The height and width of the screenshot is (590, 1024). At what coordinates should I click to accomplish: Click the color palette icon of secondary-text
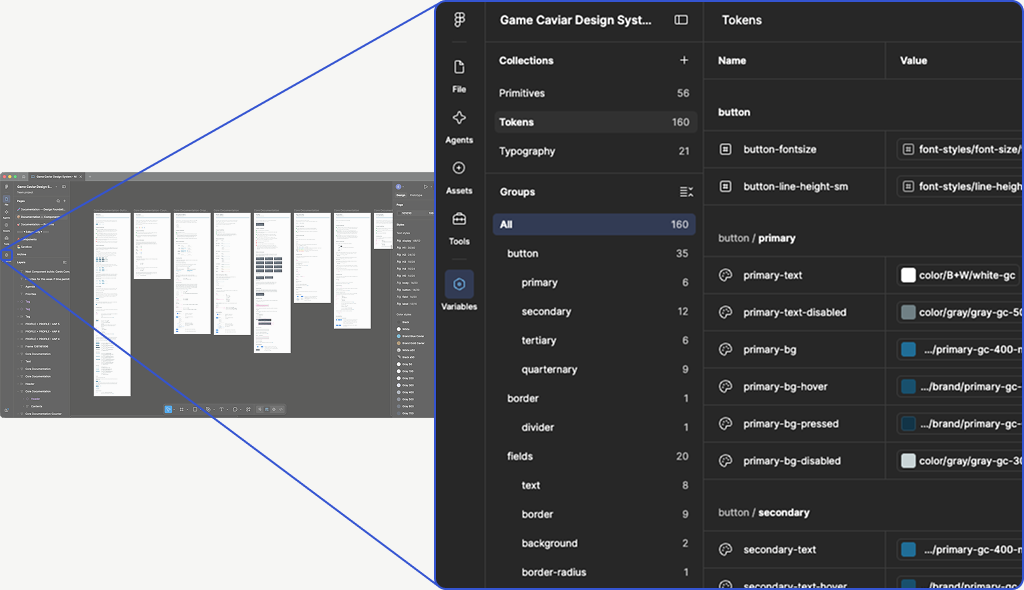point(726,549)
